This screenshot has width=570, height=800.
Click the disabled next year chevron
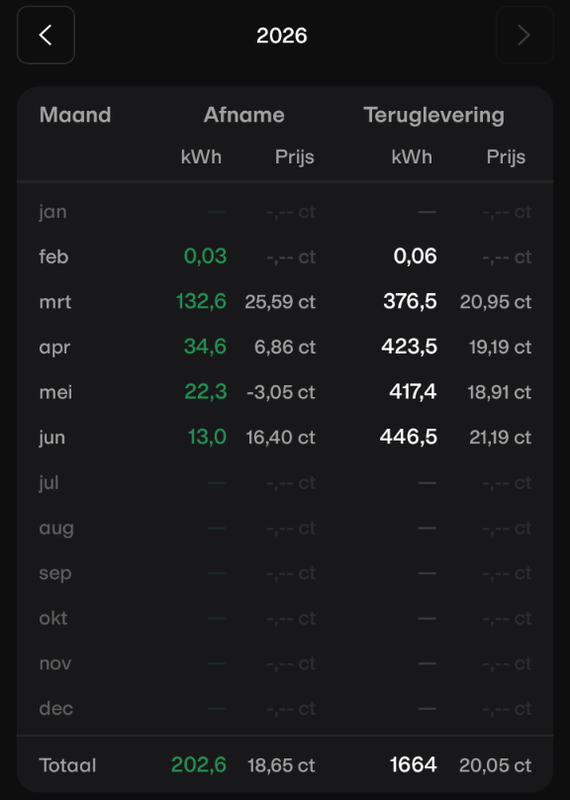[525, 35]
